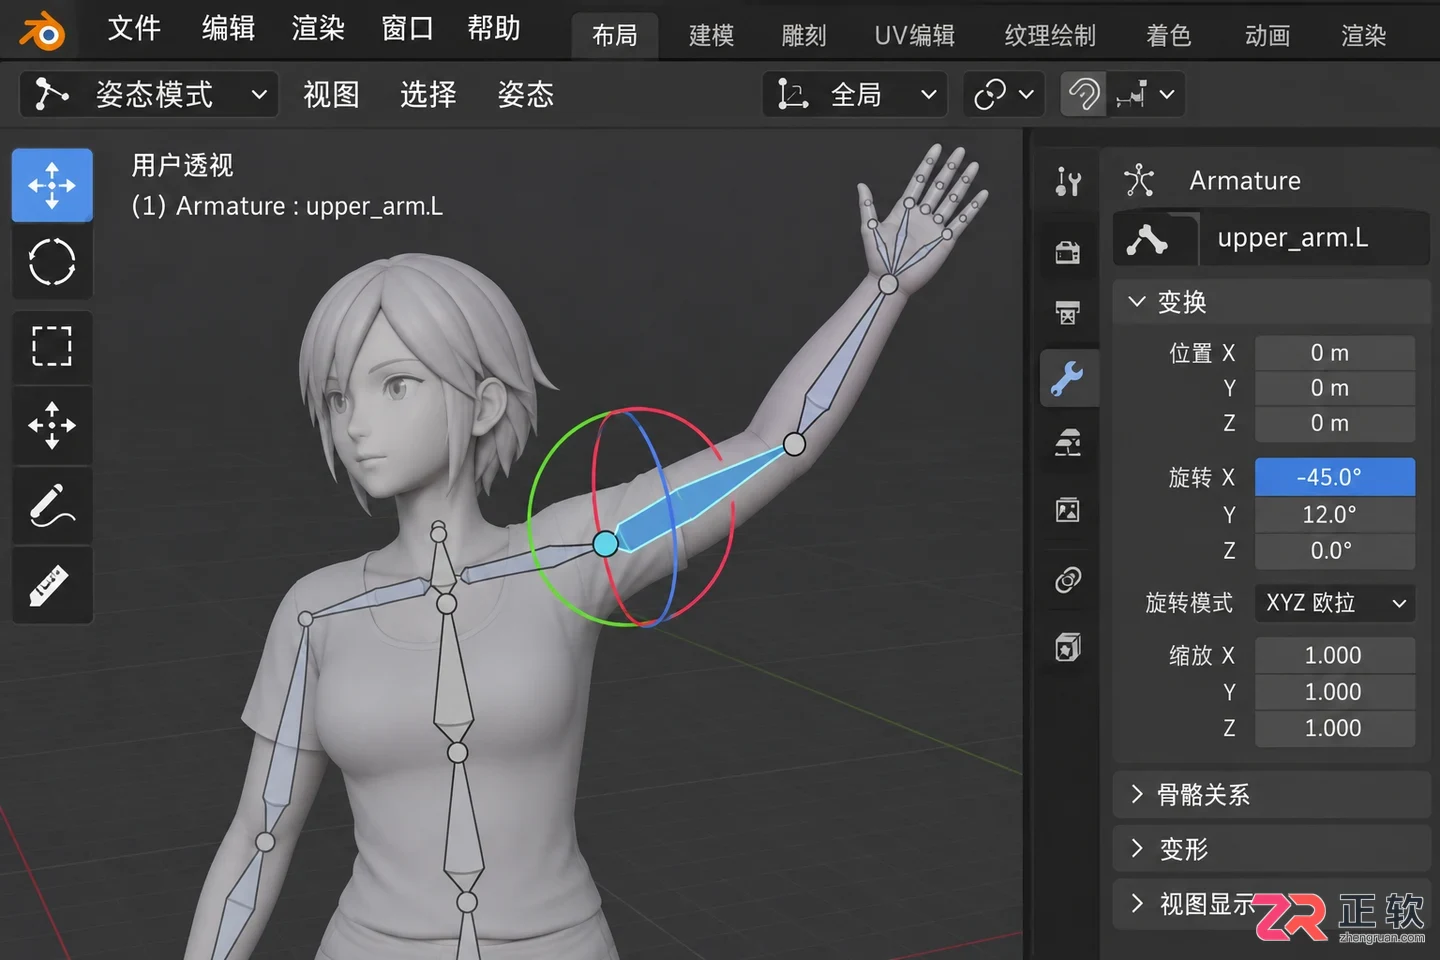
Task: Click the 位置 X field
Action: click(x=1335, y=353)
